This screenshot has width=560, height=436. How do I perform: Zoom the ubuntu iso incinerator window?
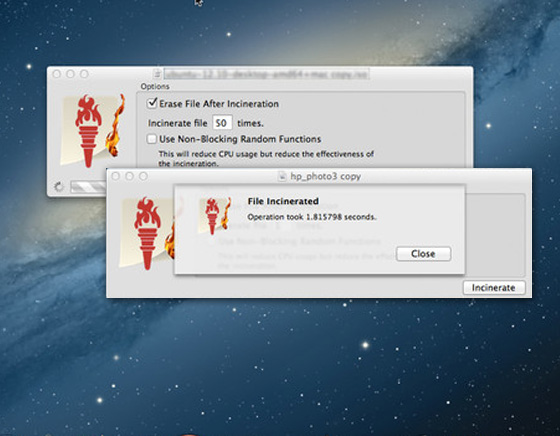84,74
